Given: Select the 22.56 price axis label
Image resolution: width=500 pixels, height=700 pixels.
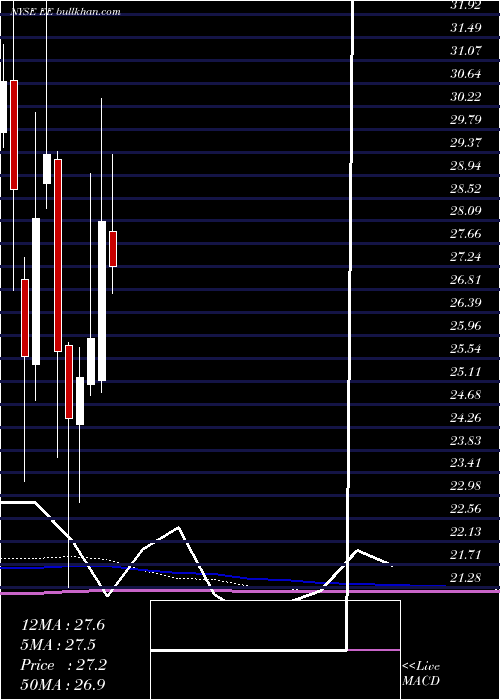Looking at the screenshot, I should (x=466, y=508).
